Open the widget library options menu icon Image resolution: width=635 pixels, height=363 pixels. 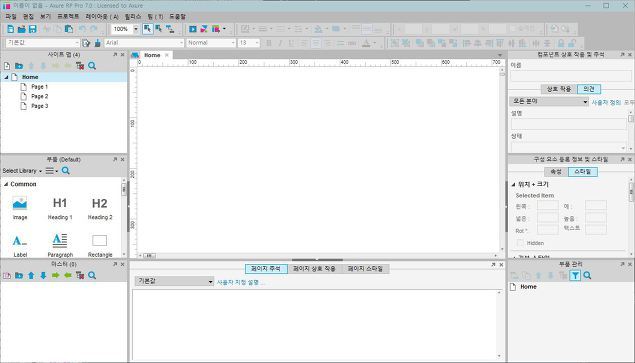click(x=51, y=171)
